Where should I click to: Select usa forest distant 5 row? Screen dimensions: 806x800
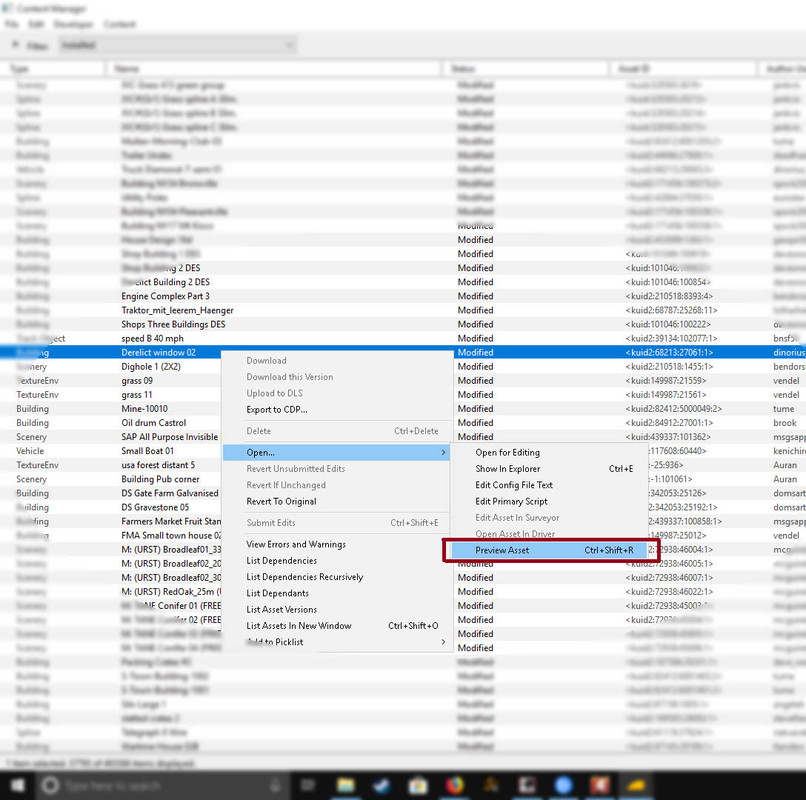[403, 465]
